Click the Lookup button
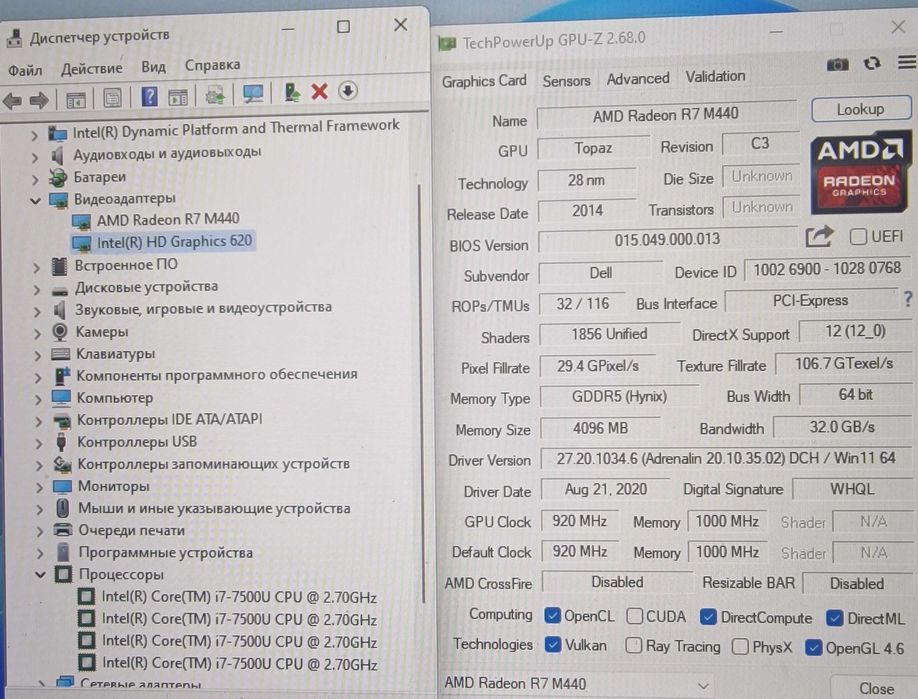Screen dimensions: 918x699 pos(861,109)
